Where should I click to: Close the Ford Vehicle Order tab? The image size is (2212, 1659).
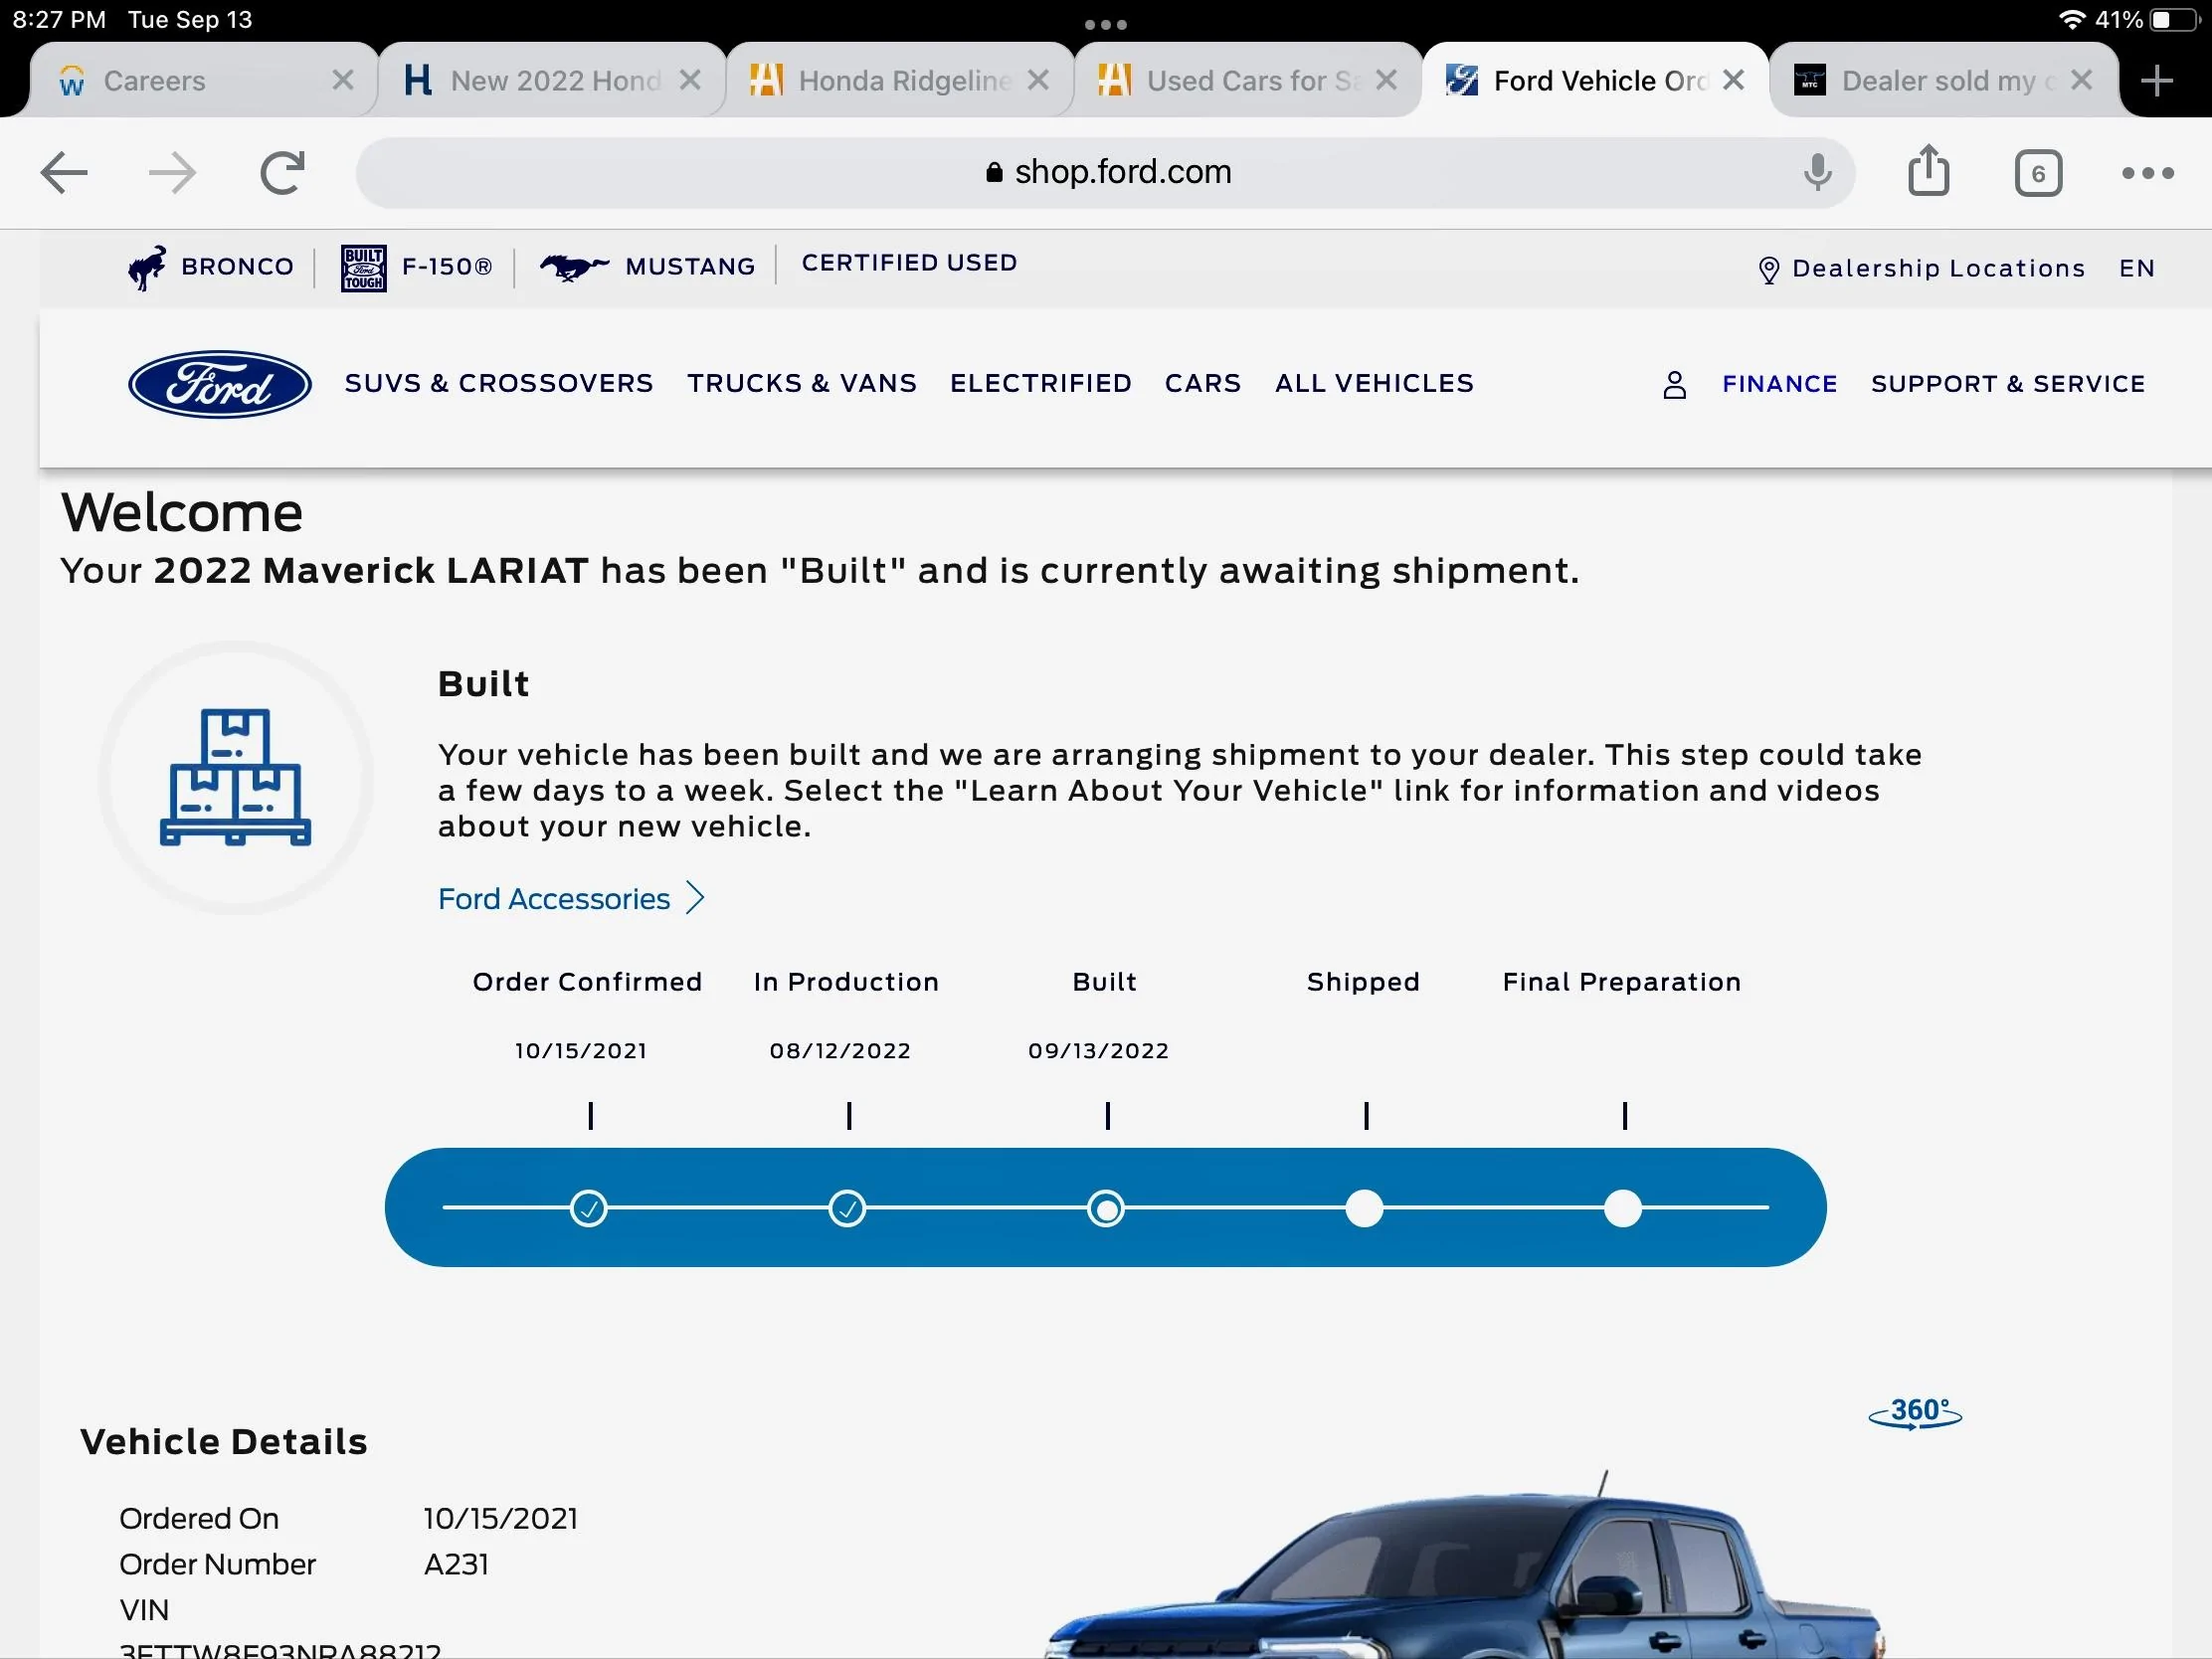(1734, 80)
